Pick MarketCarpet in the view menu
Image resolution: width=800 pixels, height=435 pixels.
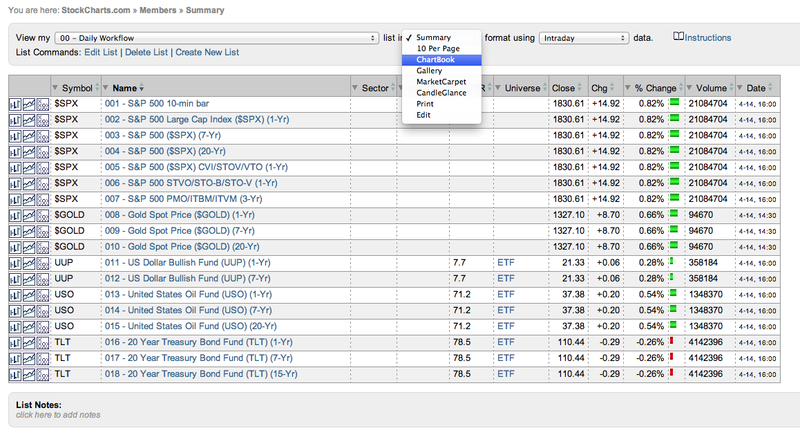click(x=441, y=82)
